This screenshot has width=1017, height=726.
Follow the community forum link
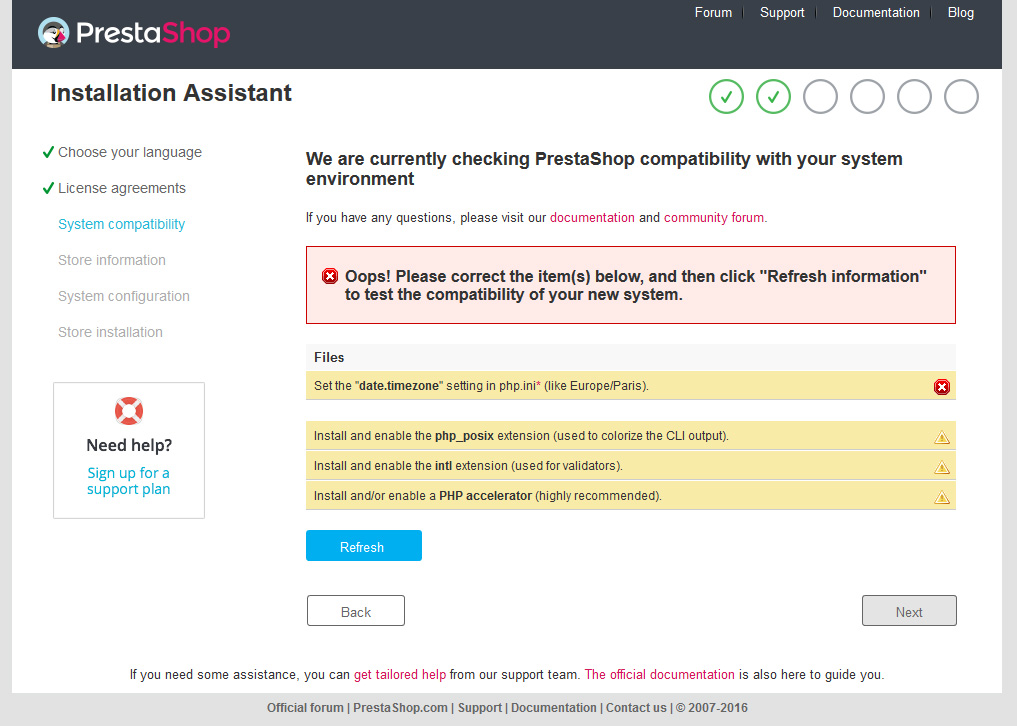click(x=713, y=217)
